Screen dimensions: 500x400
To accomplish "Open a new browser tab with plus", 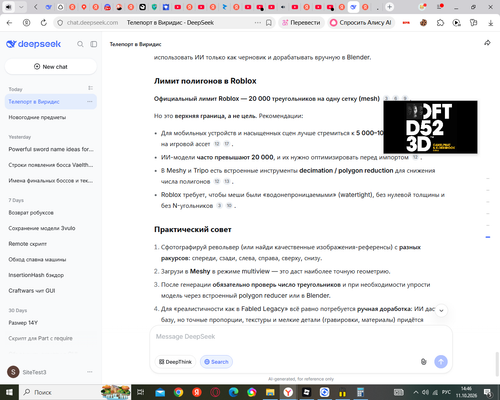I will pyautogui.click(x=389, y=7).
